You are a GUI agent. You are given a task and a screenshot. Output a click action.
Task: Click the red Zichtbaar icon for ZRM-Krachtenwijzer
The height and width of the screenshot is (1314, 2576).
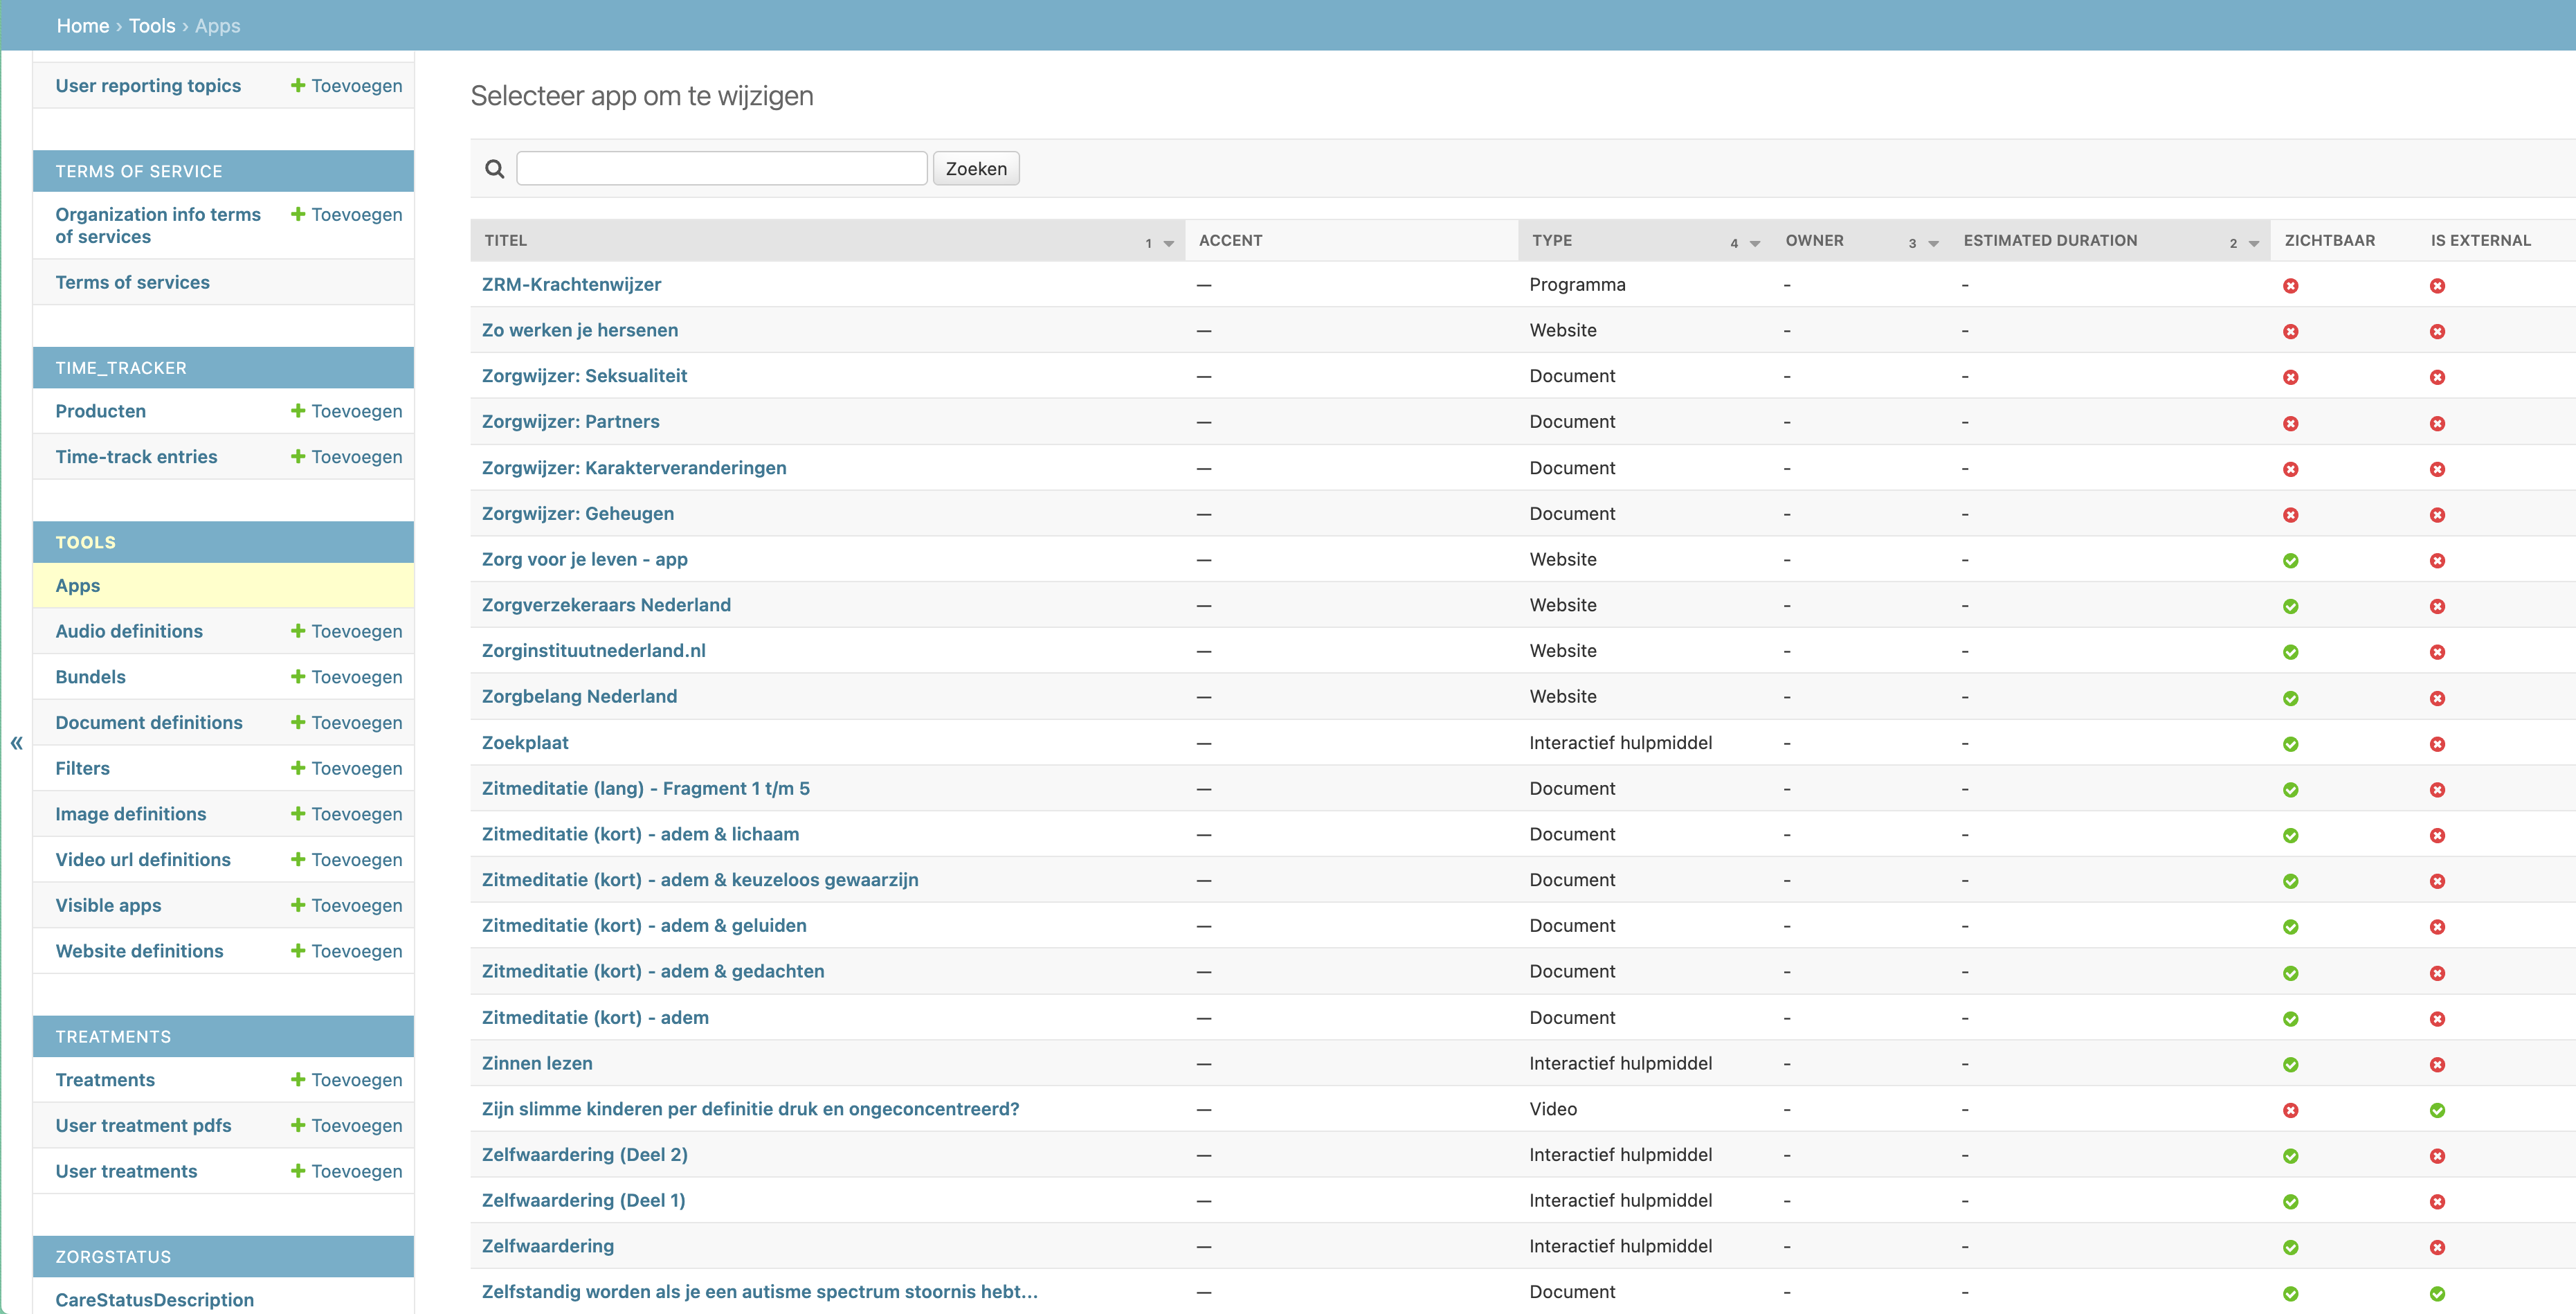(x=2290, y=286)
